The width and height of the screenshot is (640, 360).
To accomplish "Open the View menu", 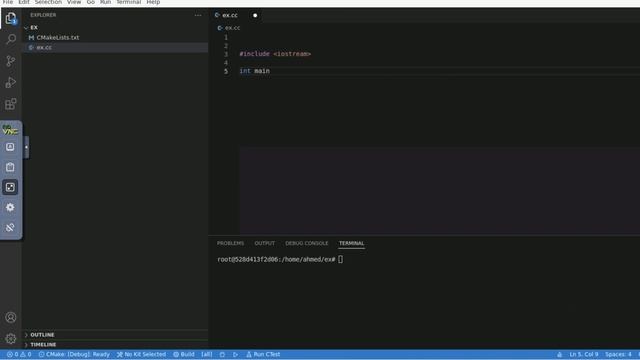I will [x=74, y=2].
